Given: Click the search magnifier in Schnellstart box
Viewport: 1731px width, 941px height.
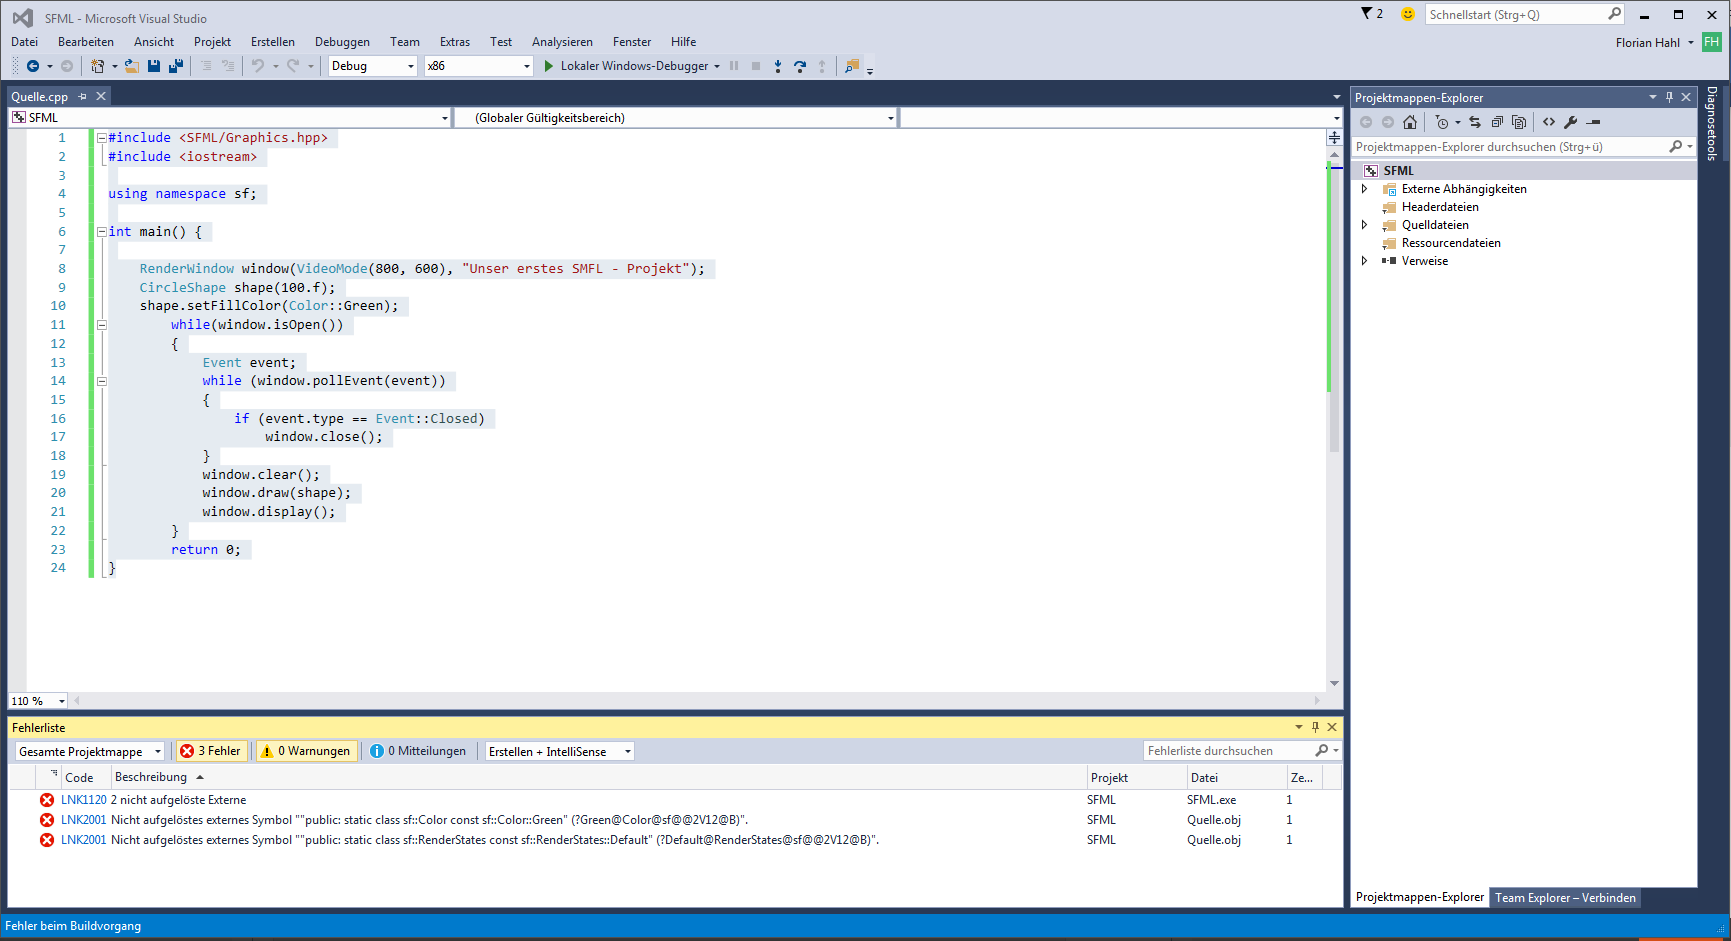Looking at the screenshot, I should (x=1614, y=14).
